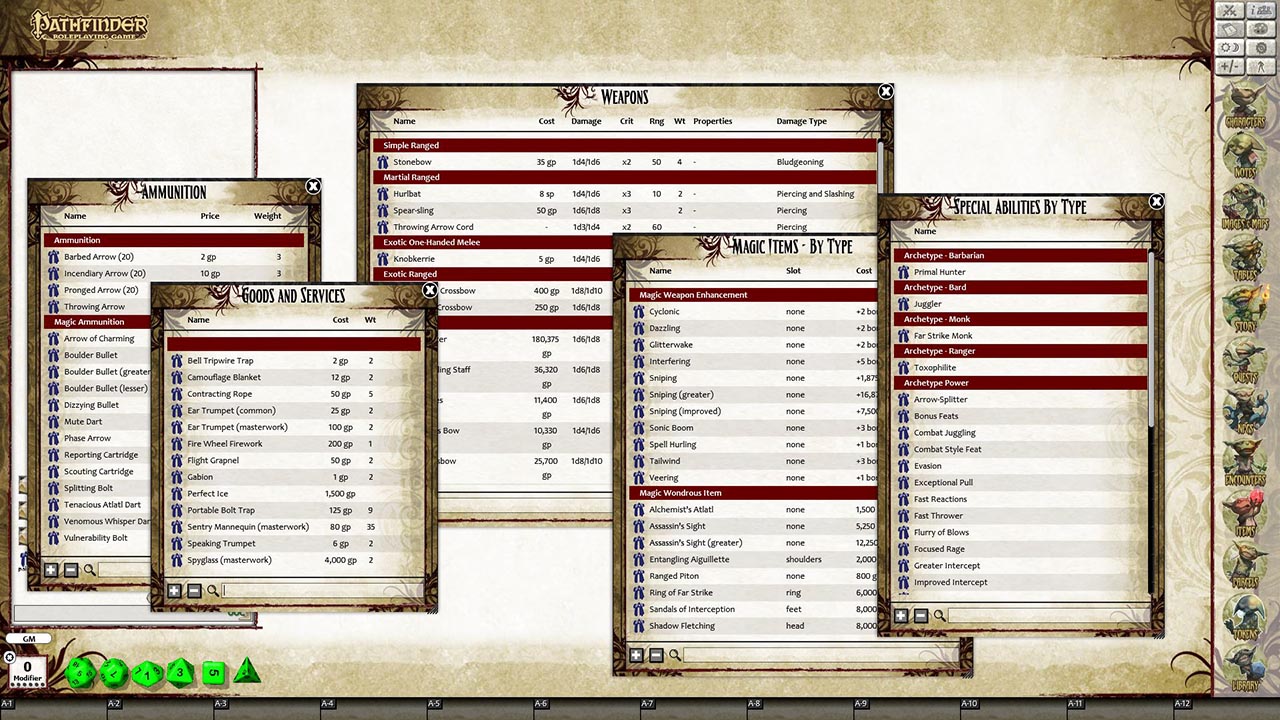Click the Magic Ammunition group header
Screen dimensions: 1280x720
(98, 322)
